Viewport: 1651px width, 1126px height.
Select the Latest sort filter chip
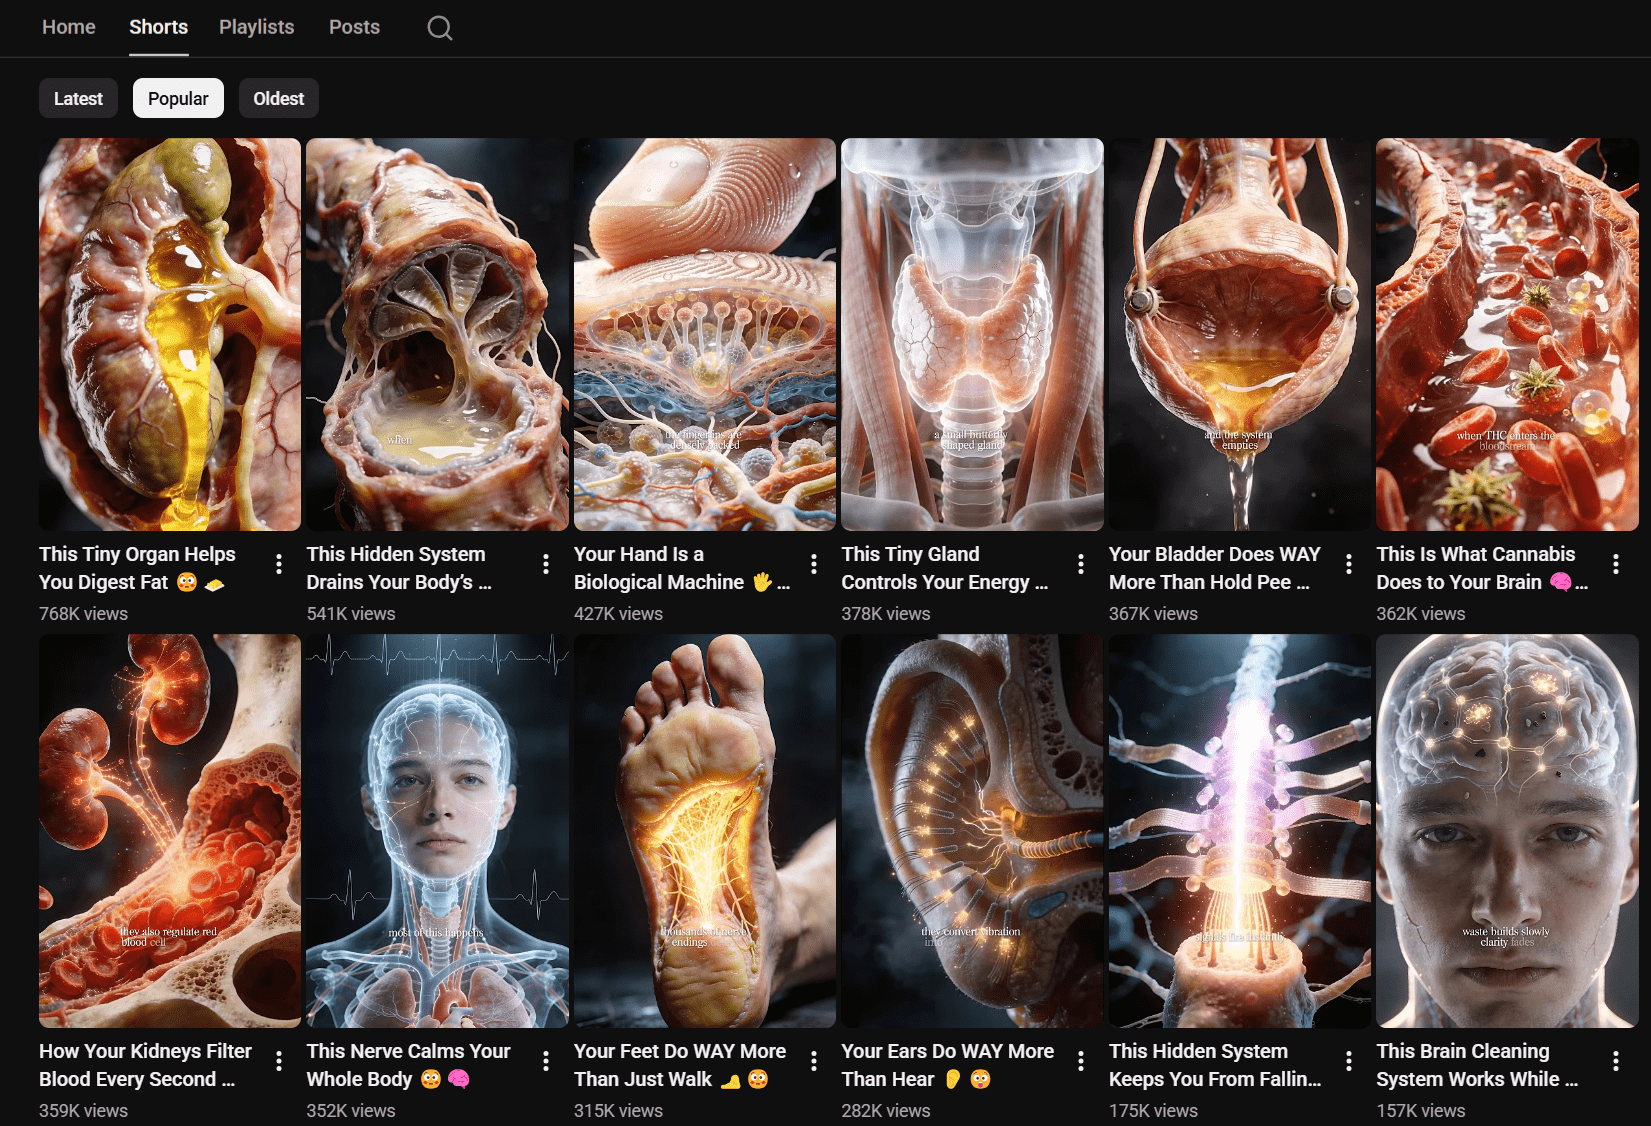pos(78,98)
